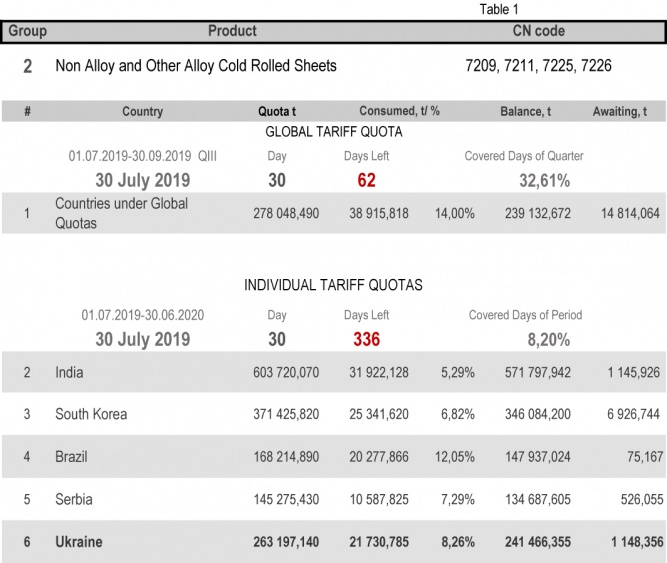The width and height of the screenshot is (667, 563).
Task: Click the INDIVIDUAL TARIFF QUOTAS heading
Action: 333,285
